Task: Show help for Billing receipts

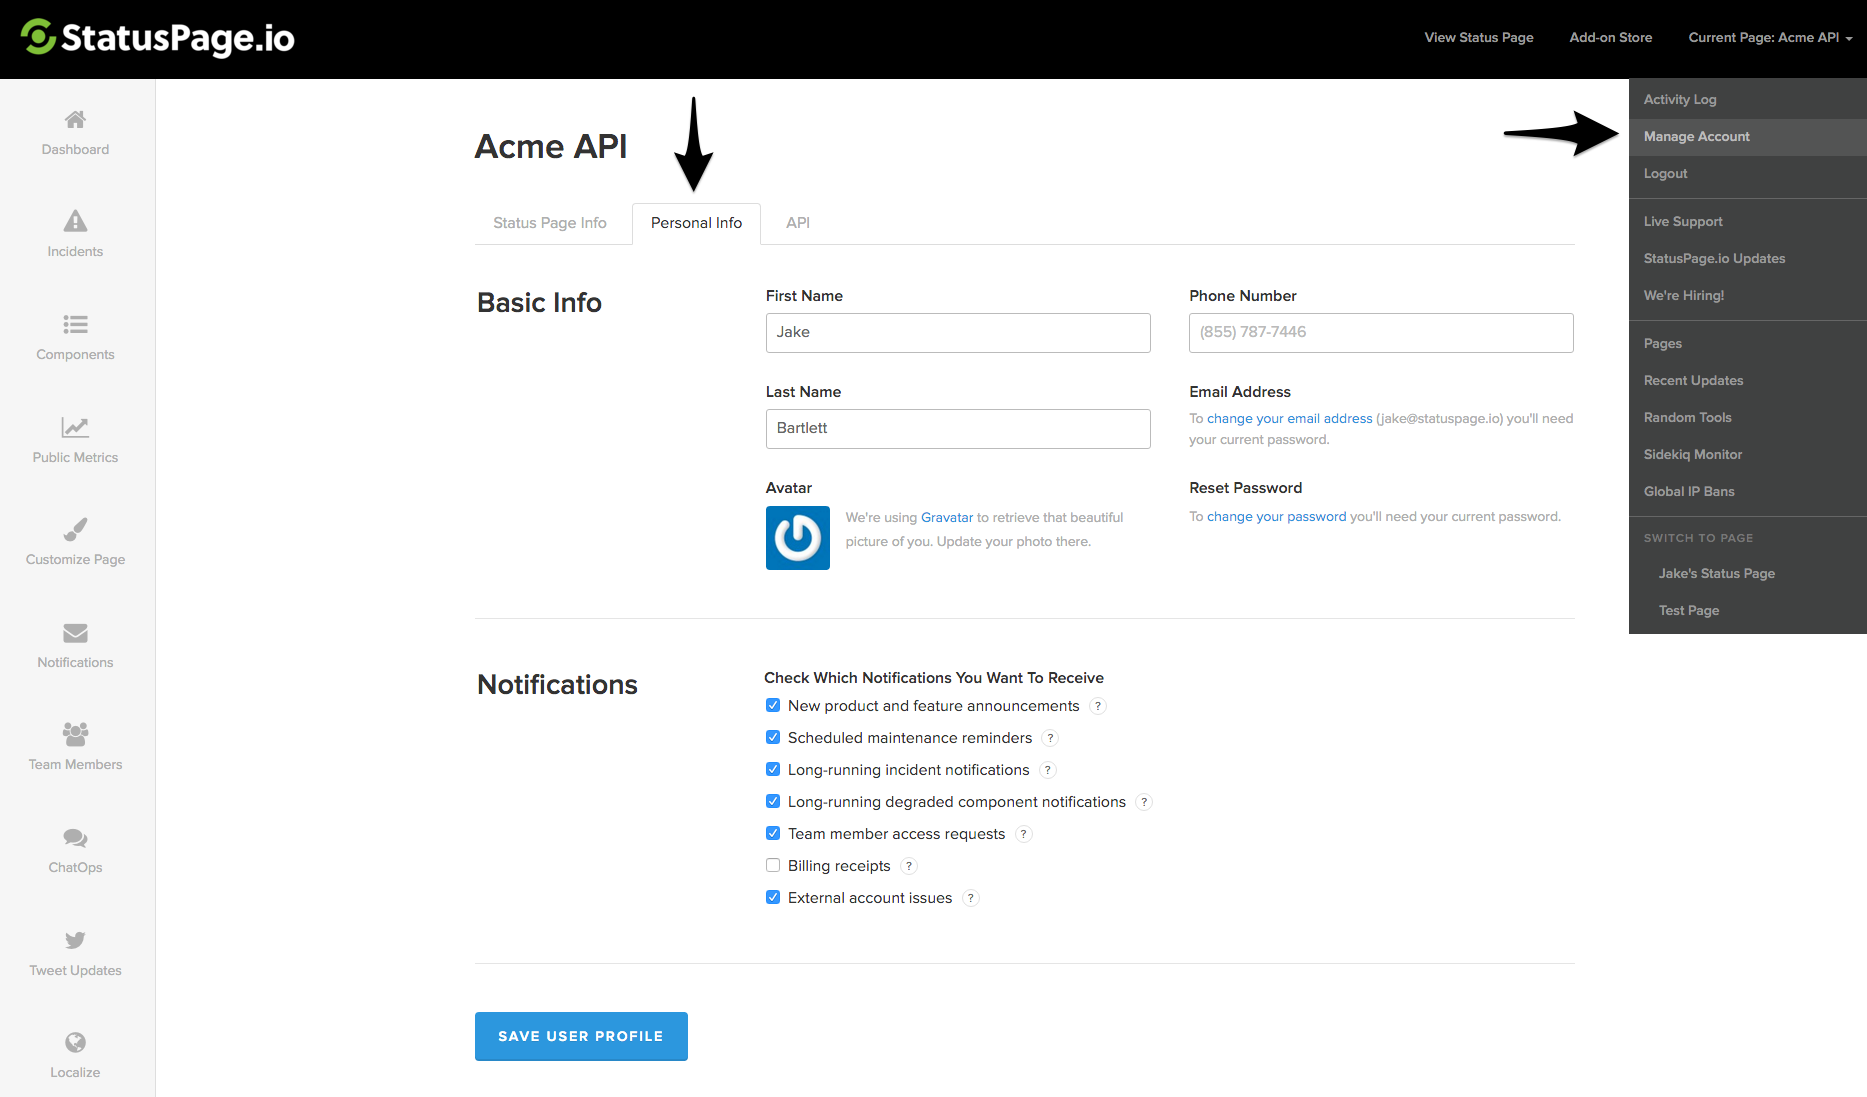Action: [909, 866]
